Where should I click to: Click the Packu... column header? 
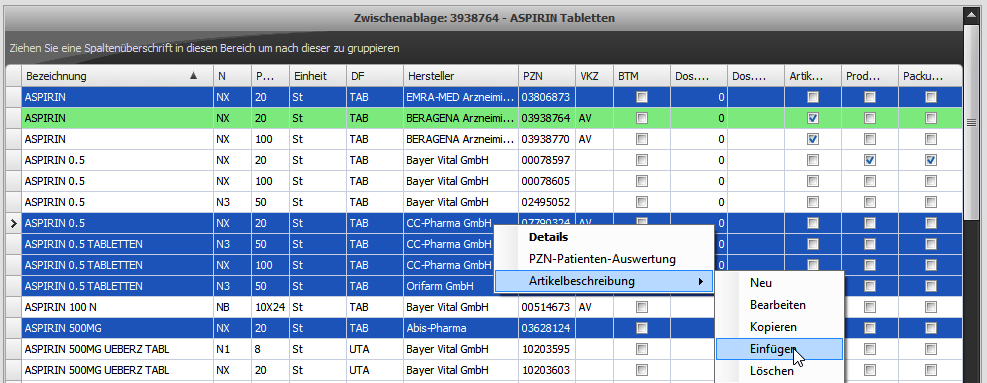pos(930,76)
